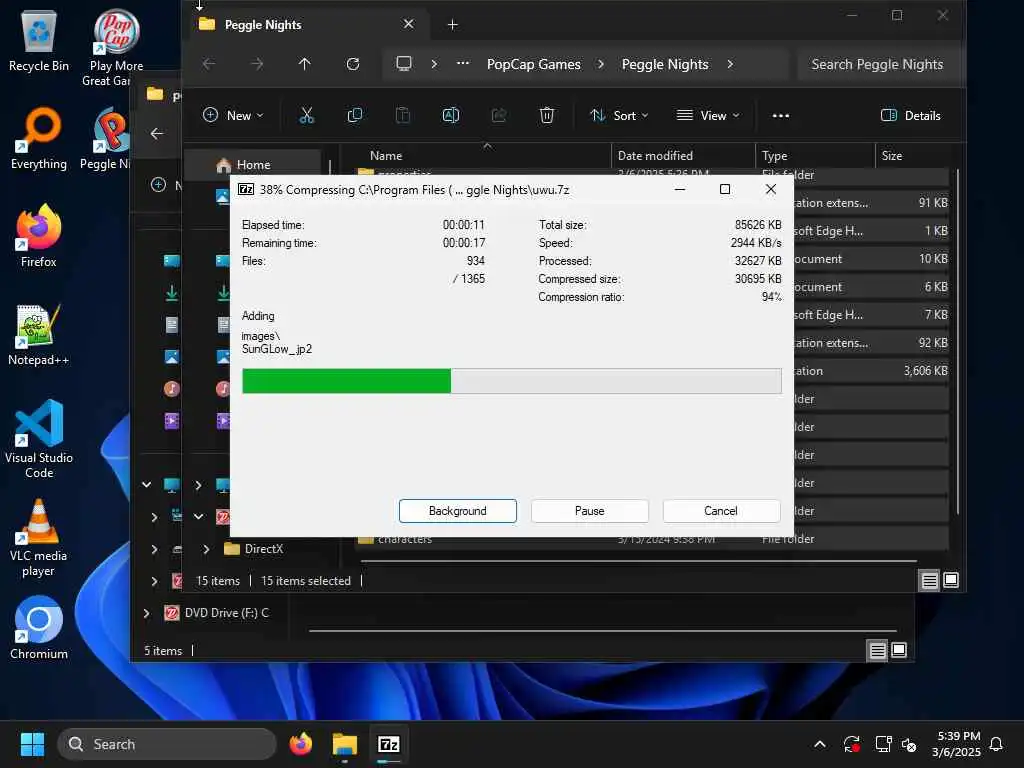Click the Delete trash icon in toolbar

(x=547, y=116)
